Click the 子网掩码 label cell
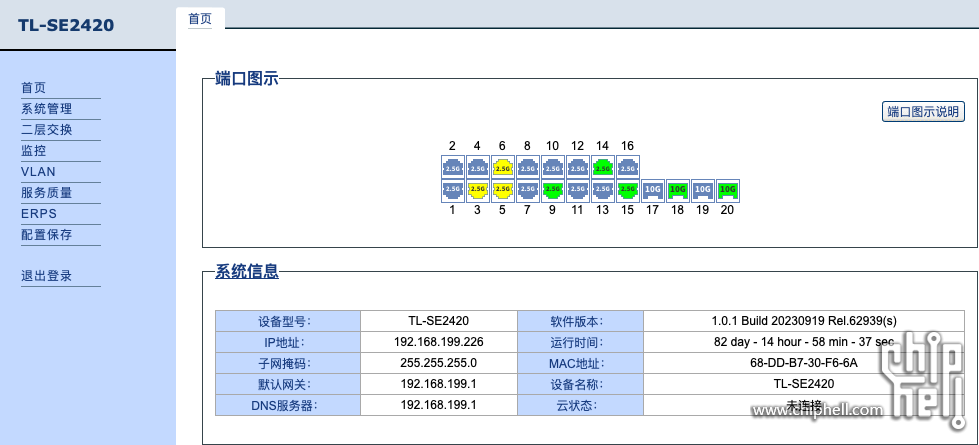 pyautogui.click(x=288, y=363)
